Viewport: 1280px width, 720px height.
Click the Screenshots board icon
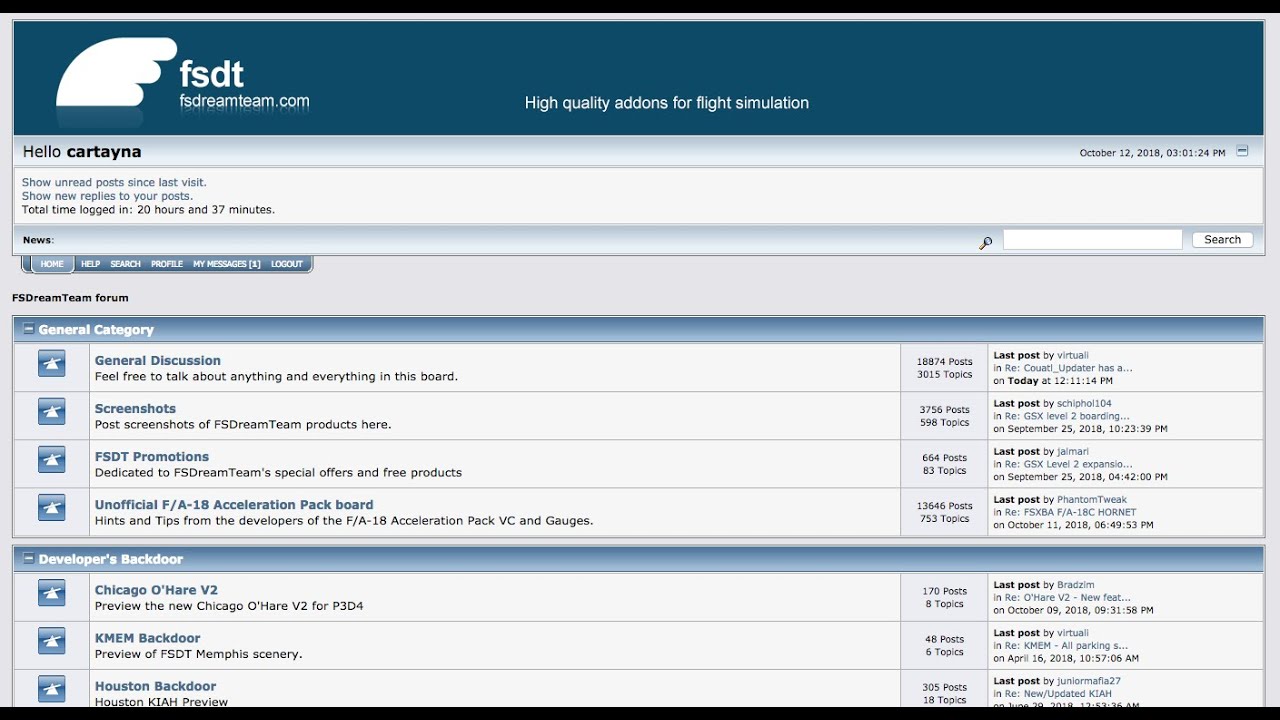click(51, 412)
